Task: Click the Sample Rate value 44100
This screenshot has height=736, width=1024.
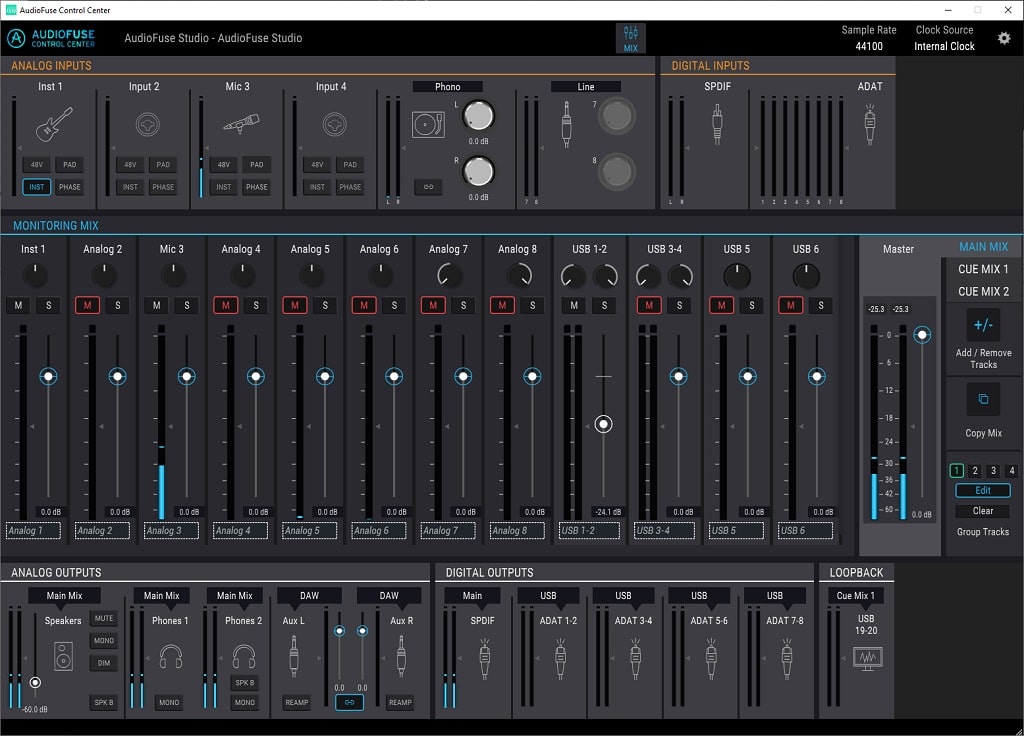Action: click(869, 46)
